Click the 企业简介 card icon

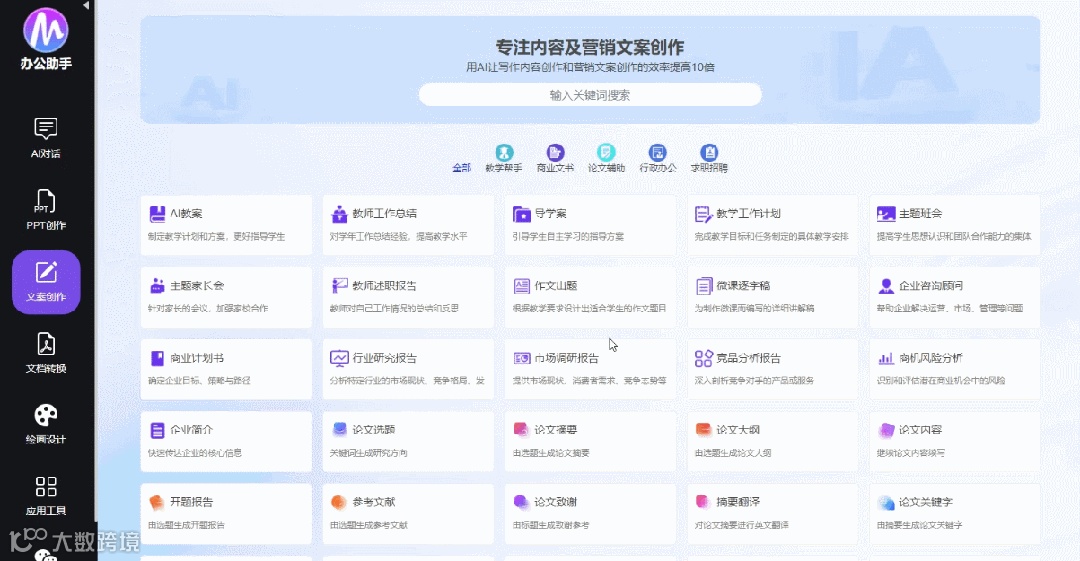[x=157, y=430]
